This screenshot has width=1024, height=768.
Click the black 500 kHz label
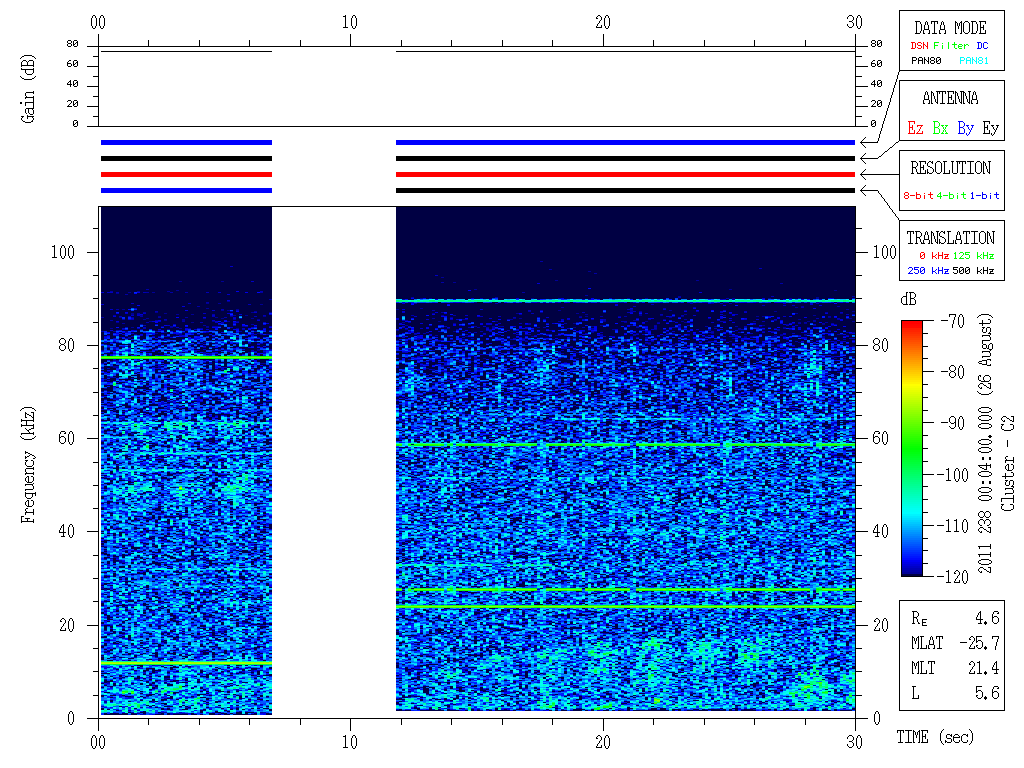(x=973, y=270)
